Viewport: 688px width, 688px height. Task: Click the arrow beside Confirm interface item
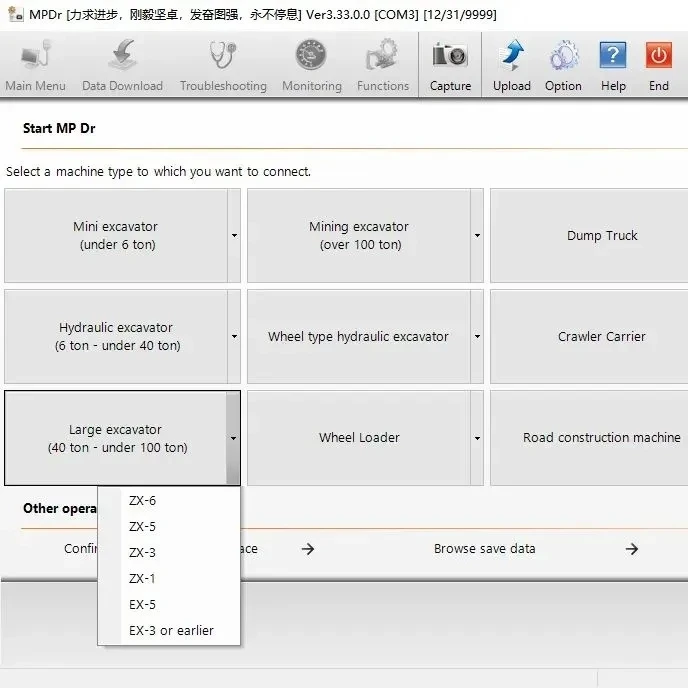(308, 549)
